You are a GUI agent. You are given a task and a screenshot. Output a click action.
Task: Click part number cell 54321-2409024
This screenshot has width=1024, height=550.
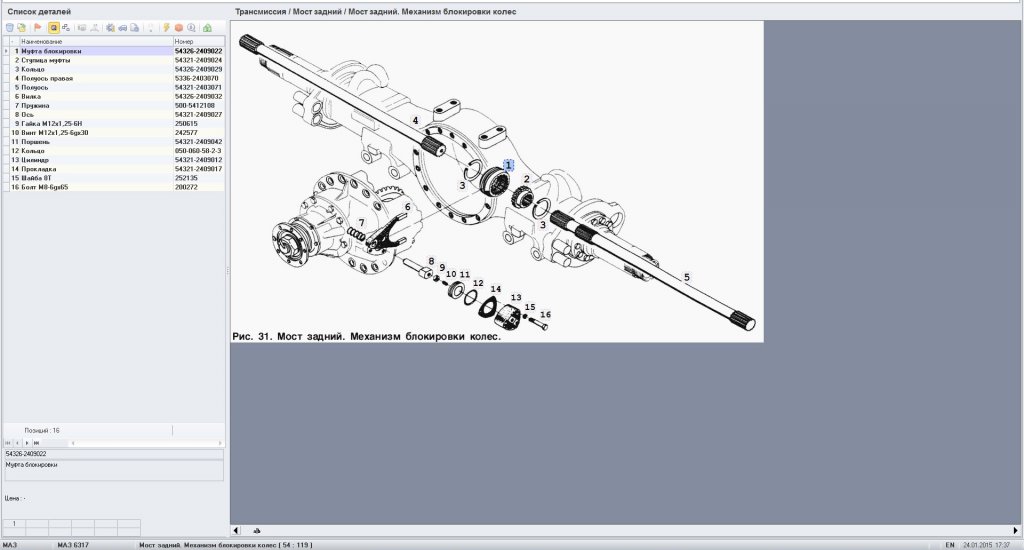[x=199, y=60]
